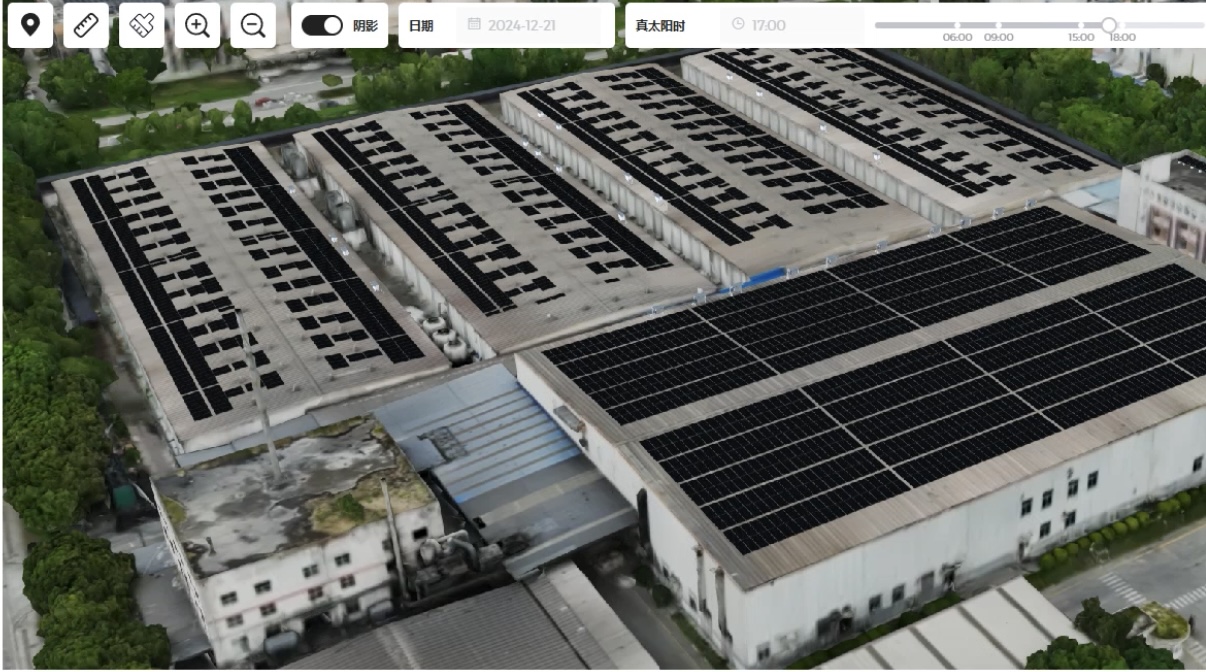Screen dimensions: 1206x672
Task: Click the clock icon in the time field
Action: pos(738,25)
